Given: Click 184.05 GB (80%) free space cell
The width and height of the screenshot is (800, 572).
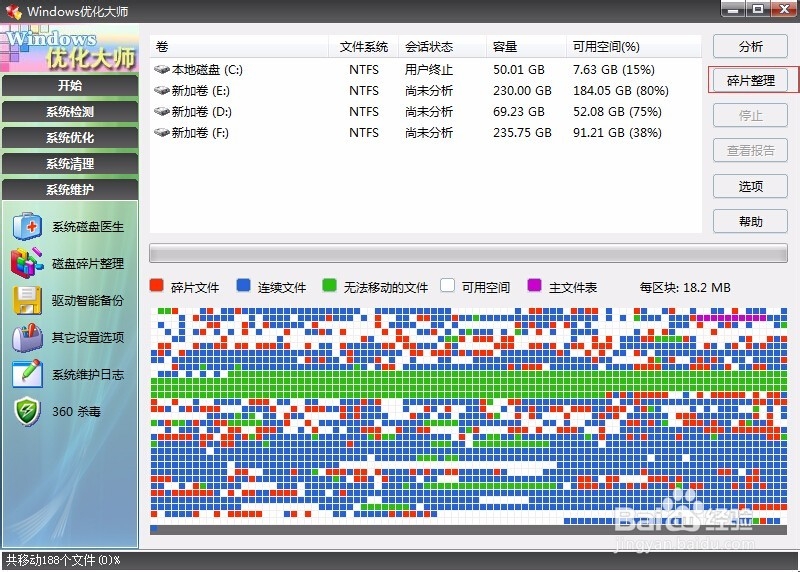Looking at the screenshot, I should point(620,90).
